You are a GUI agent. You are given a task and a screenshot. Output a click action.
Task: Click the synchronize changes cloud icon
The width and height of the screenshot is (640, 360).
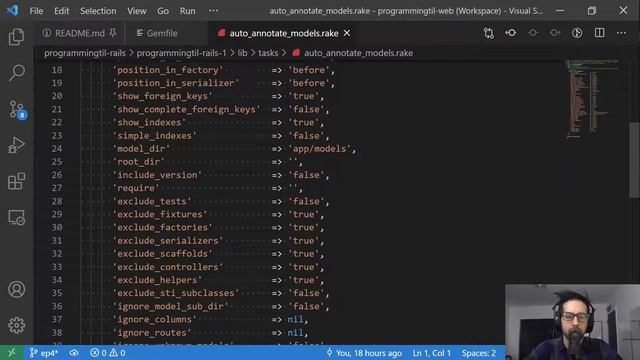74,353
